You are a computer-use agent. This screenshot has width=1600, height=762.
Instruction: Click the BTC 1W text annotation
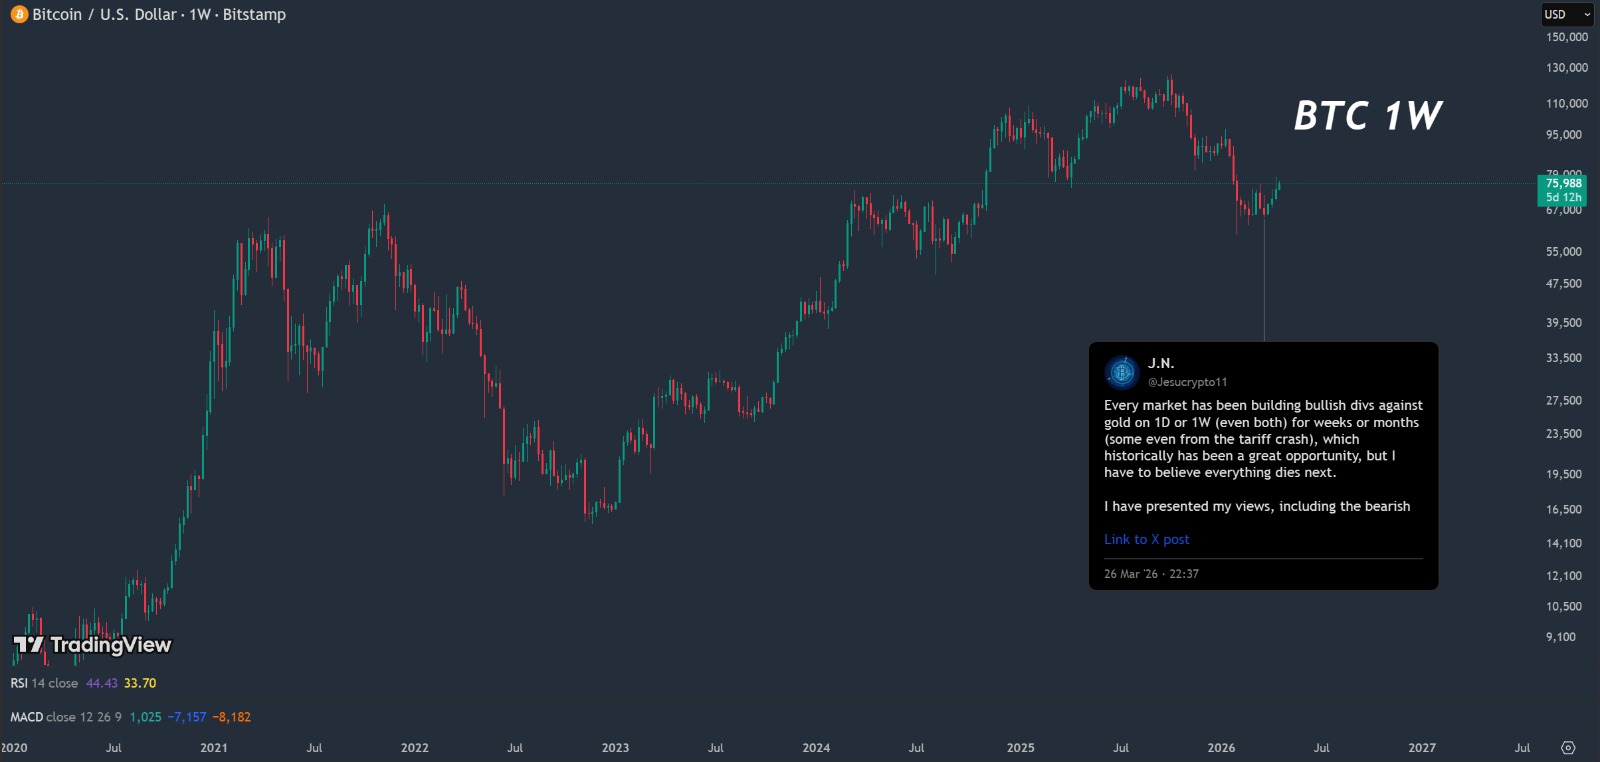[x=1368, y=116]
